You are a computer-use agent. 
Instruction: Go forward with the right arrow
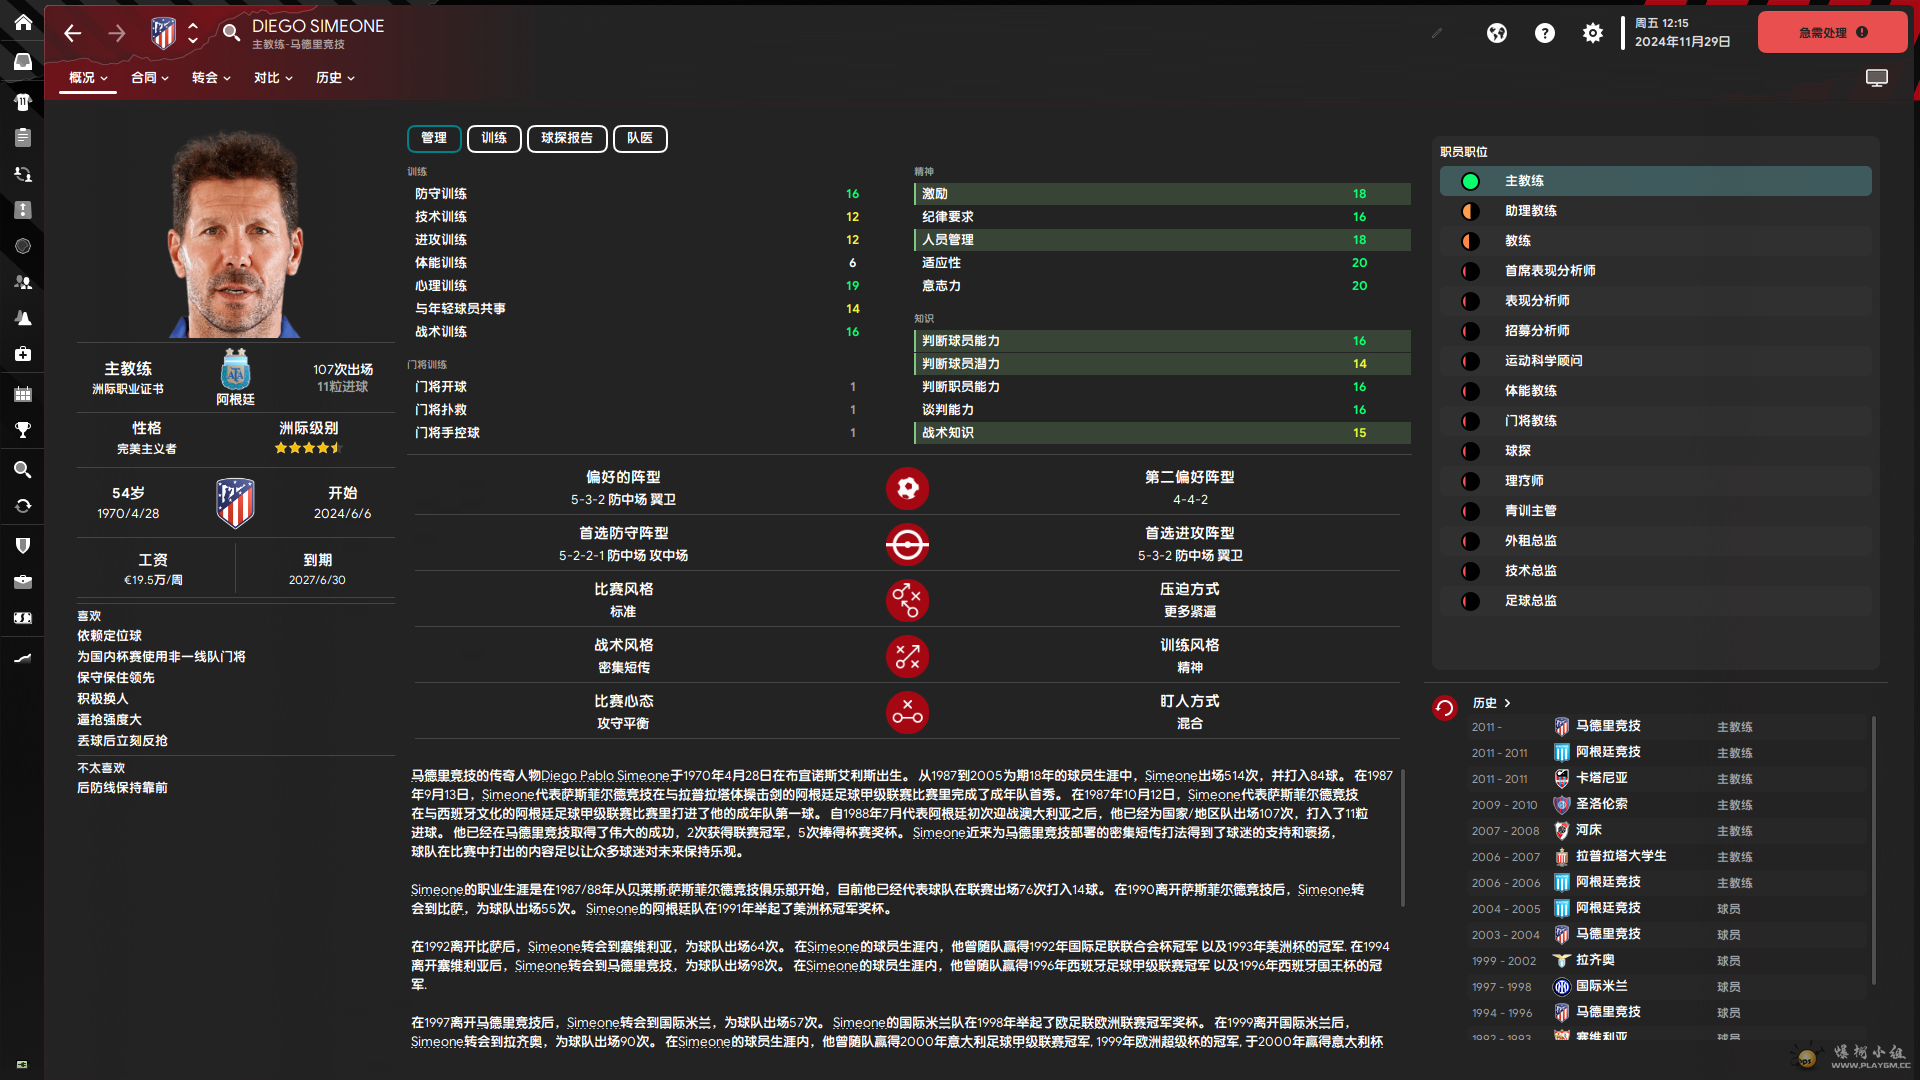point(117,33)
